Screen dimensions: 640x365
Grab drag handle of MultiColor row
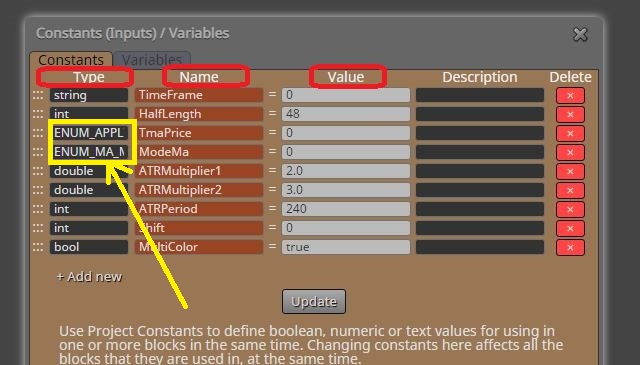pos(38,247)
